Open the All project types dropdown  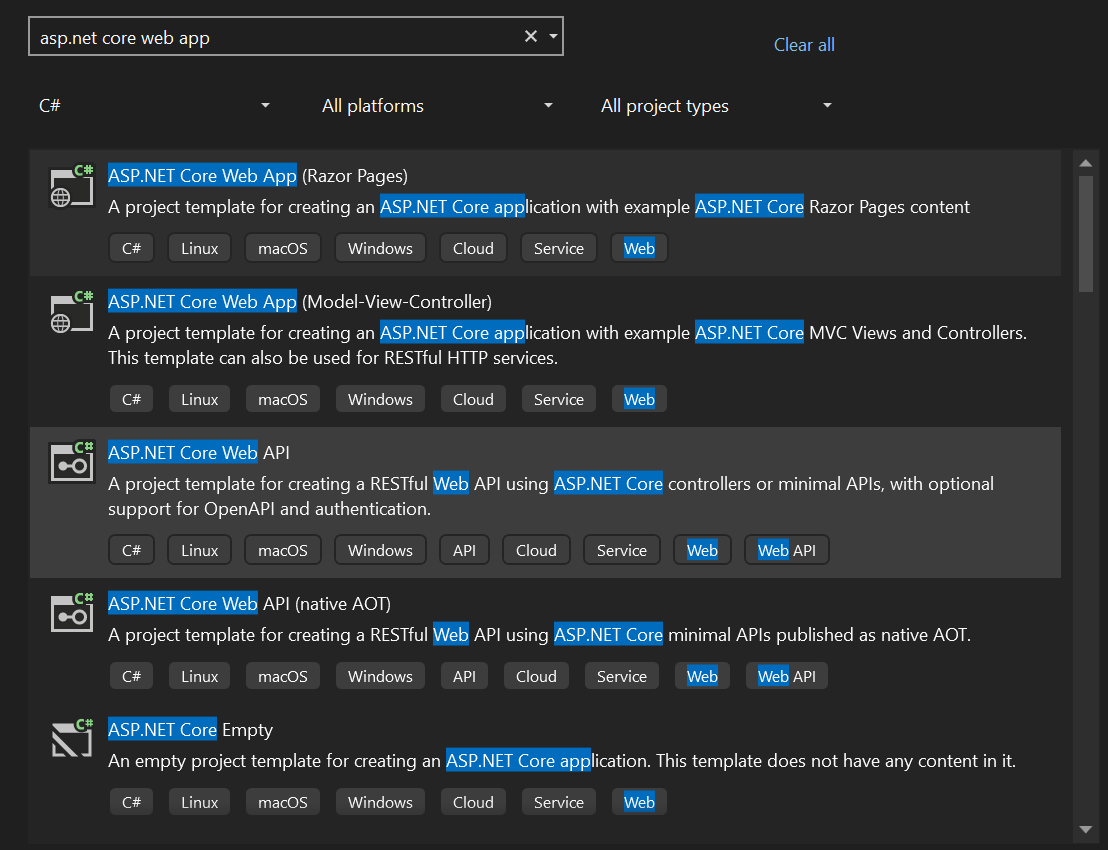(x=717, y=106)
